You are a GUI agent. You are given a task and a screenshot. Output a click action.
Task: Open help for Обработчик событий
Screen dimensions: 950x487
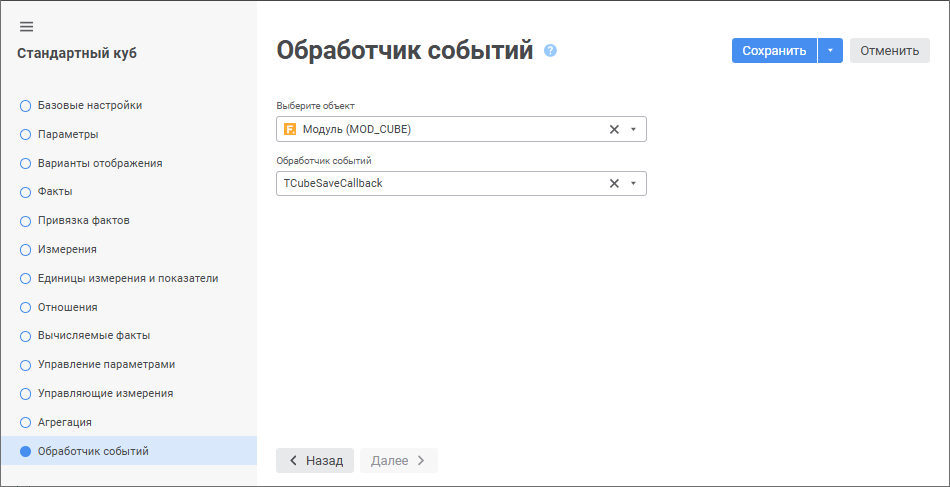(550, 50)
